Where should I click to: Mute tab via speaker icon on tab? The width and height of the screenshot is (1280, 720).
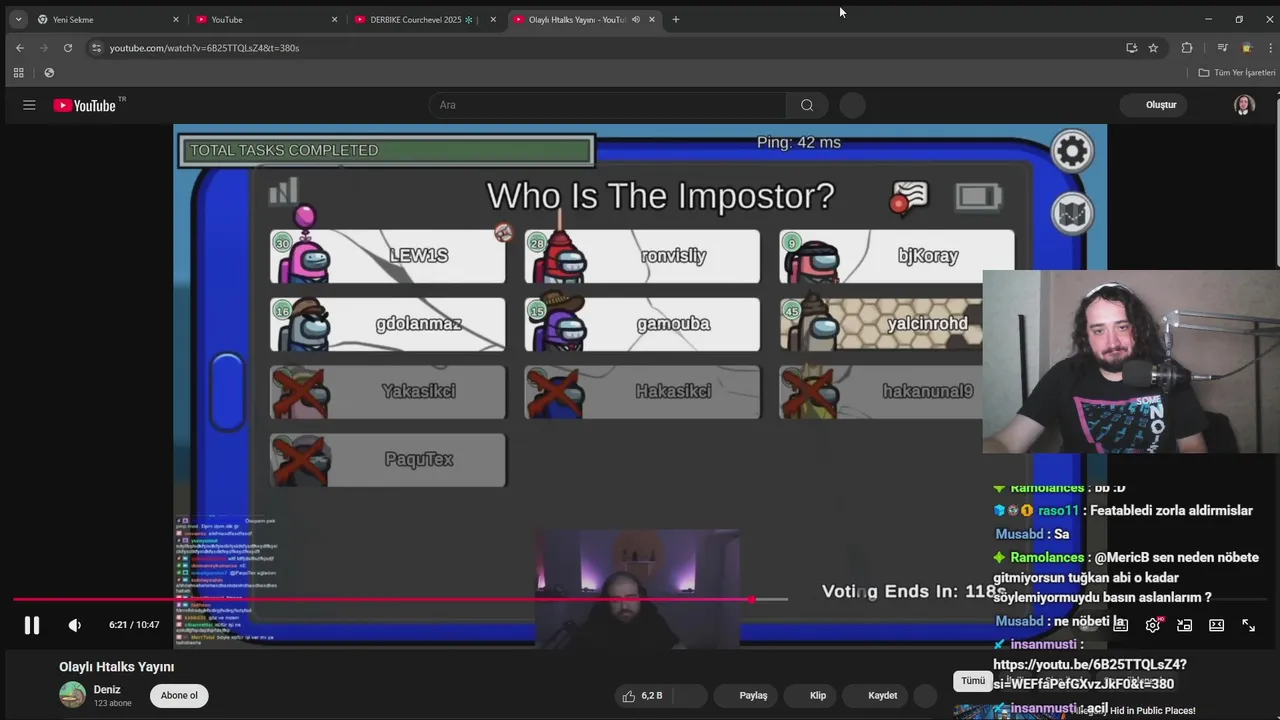click(636, 19)
